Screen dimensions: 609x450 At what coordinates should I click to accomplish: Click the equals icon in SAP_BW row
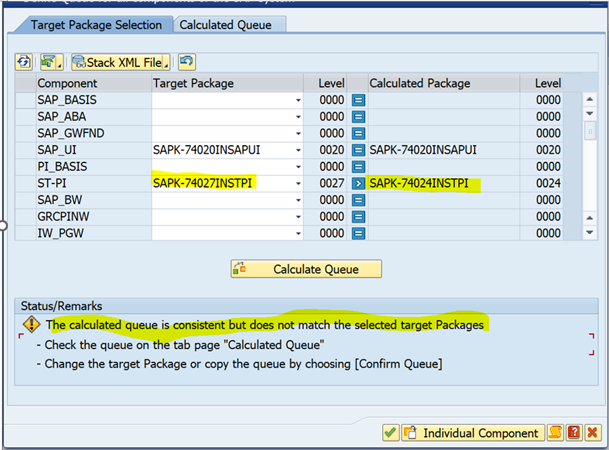tap(358, 200)
